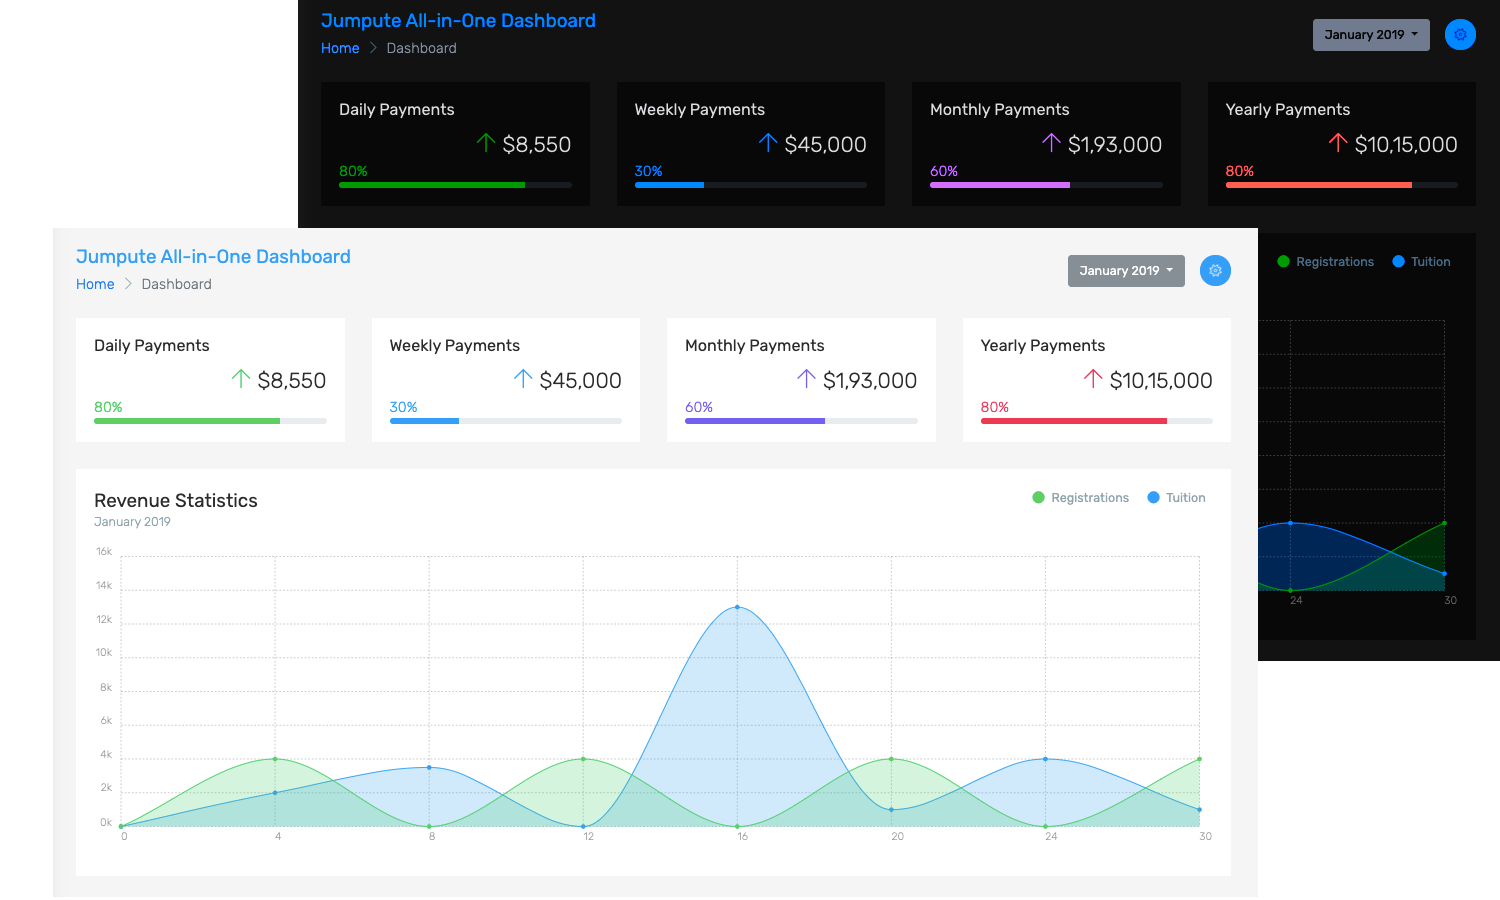This screenshot has width=1500, height=900.
Task: Click the settings gear in the light dashboard
Action: tap(1215, 270)
